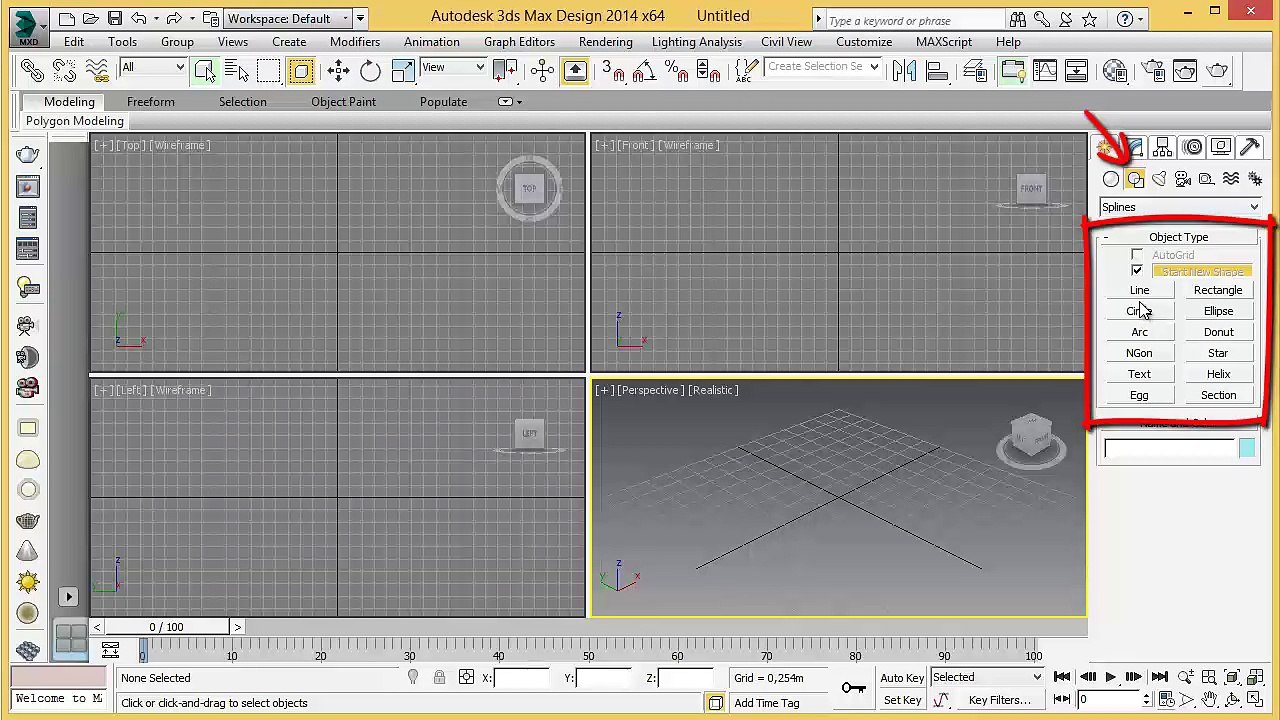Open the MAXScript menu

(x=944, y=42)
